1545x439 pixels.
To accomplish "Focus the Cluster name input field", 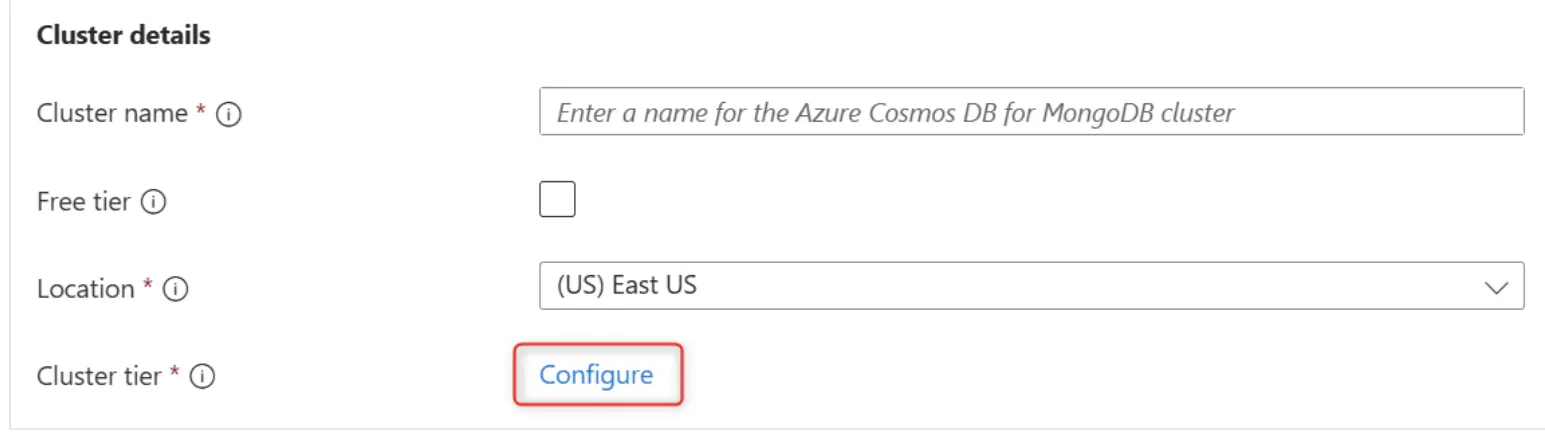I will (1031, 112).
